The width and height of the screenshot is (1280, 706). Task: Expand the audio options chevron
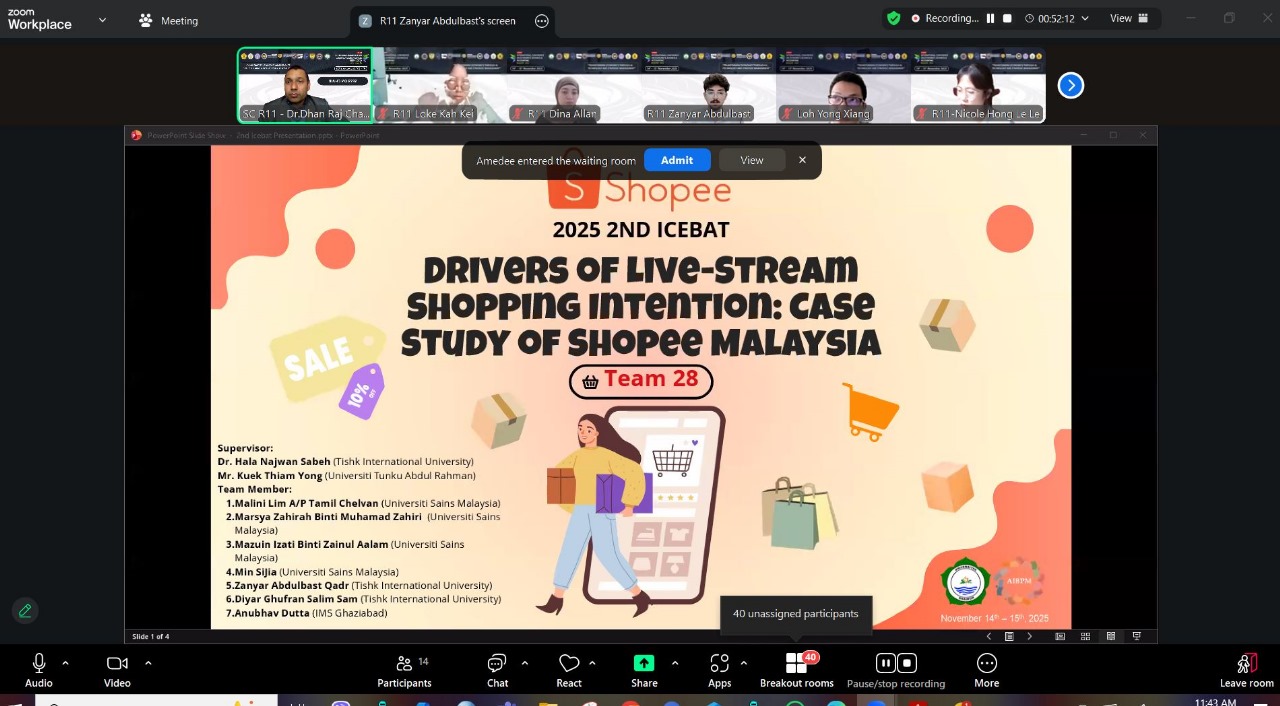[66, 663]
